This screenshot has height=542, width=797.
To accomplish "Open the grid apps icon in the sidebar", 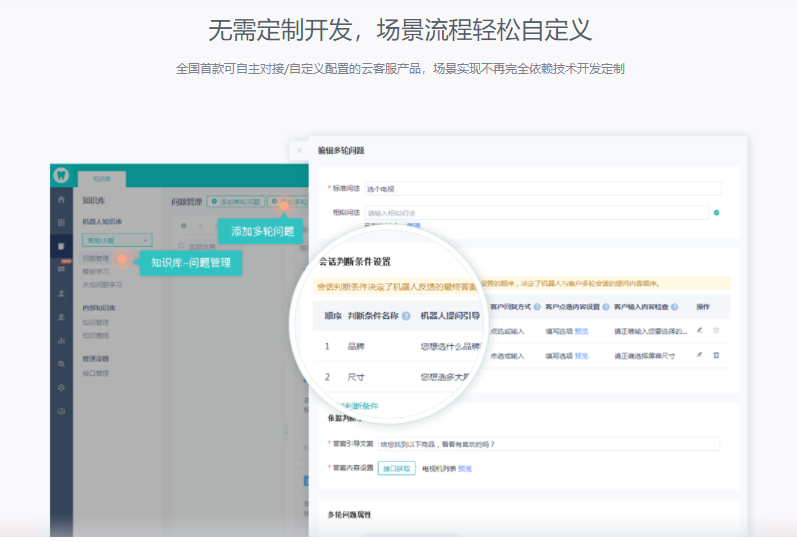I will (61, 222).
